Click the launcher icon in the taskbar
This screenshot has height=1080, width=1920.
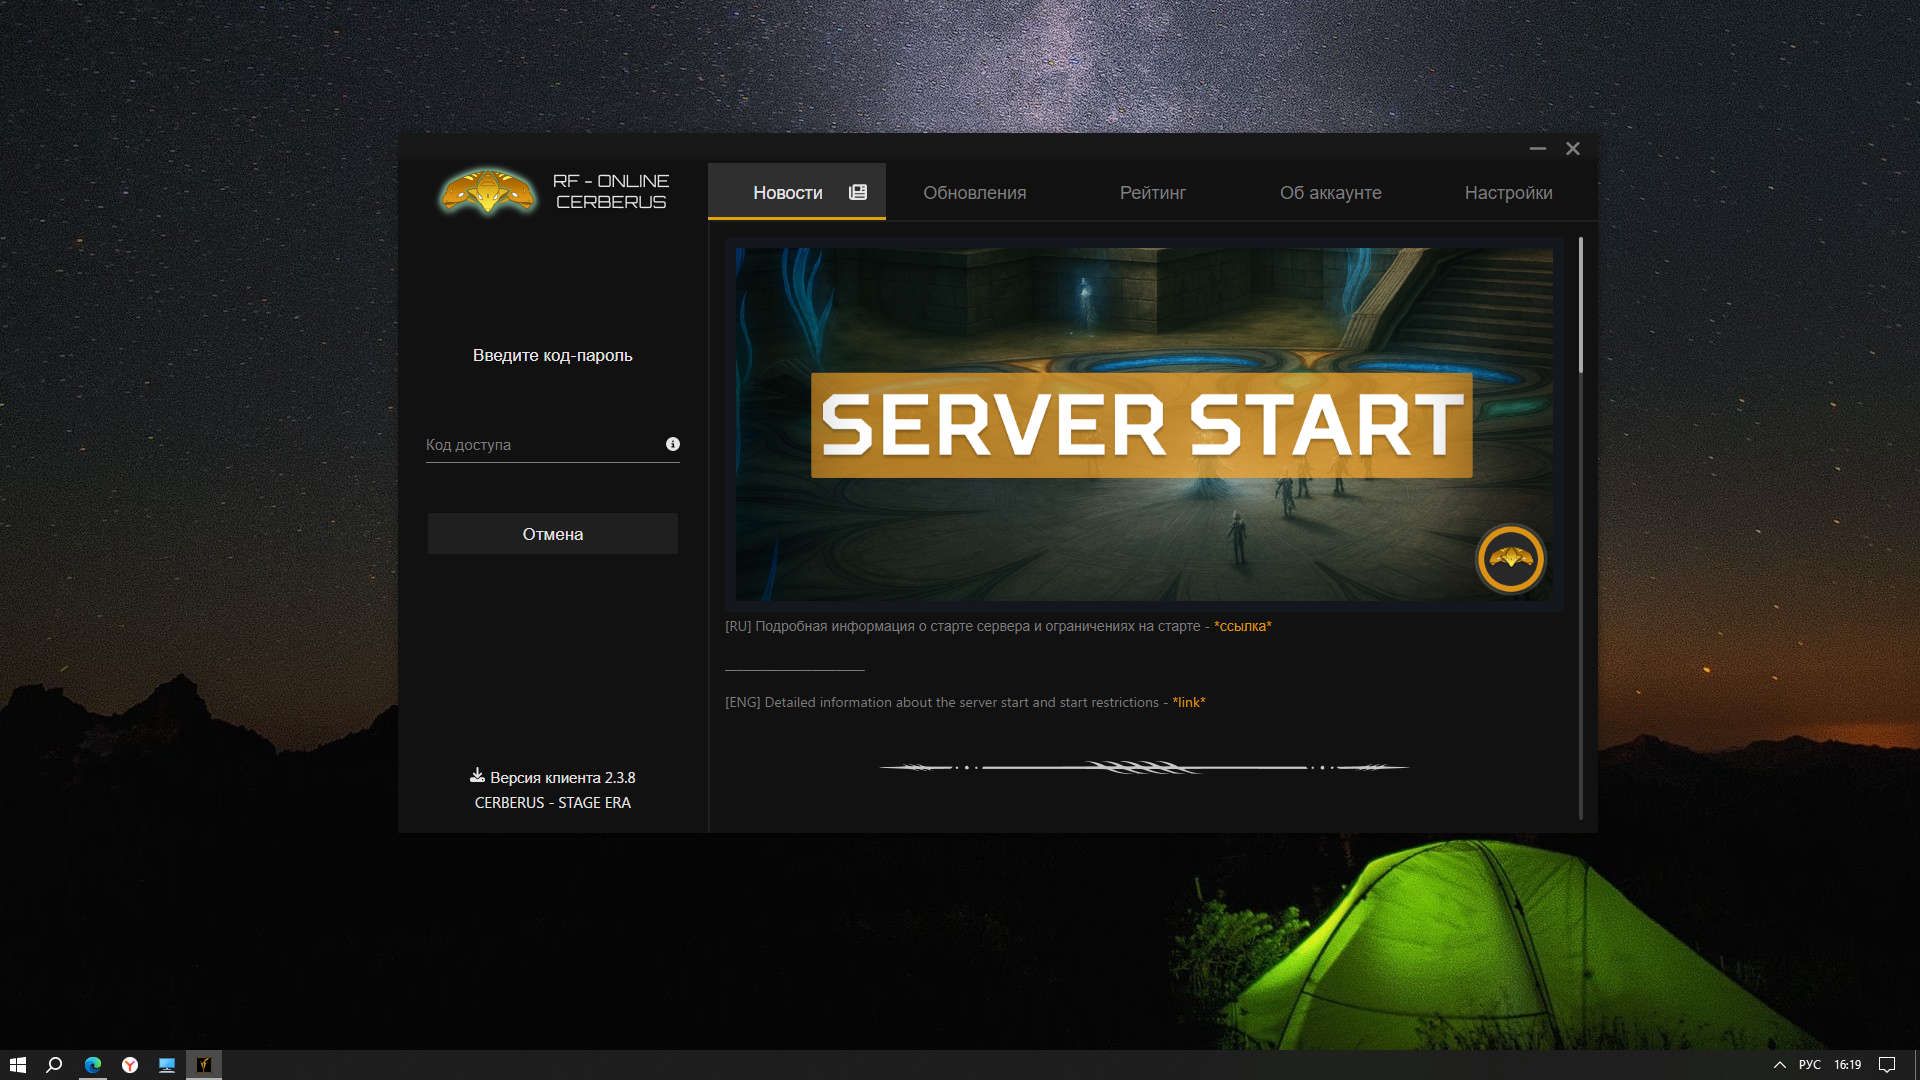[204, 1065]
